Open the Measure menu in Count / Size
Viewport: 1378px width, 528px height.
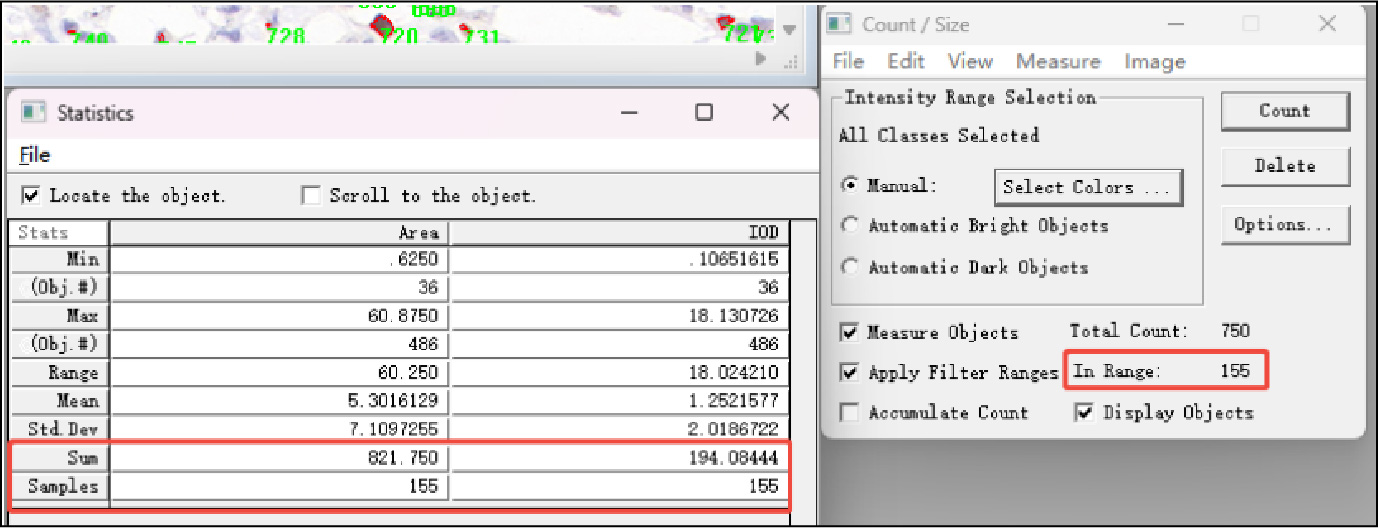point(1058,62)
